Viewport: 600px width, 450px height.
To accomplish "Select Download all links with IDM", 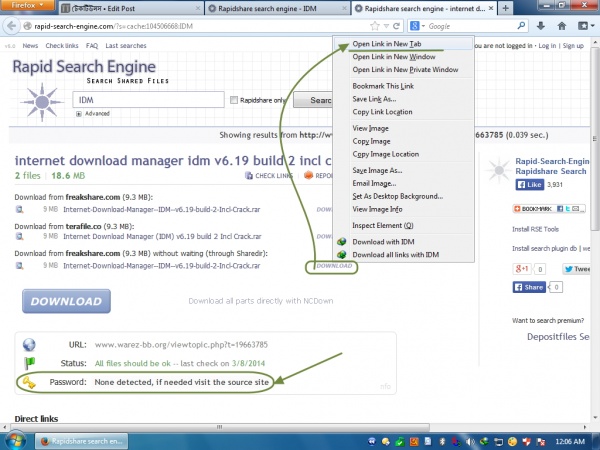I will coord(403,255).
